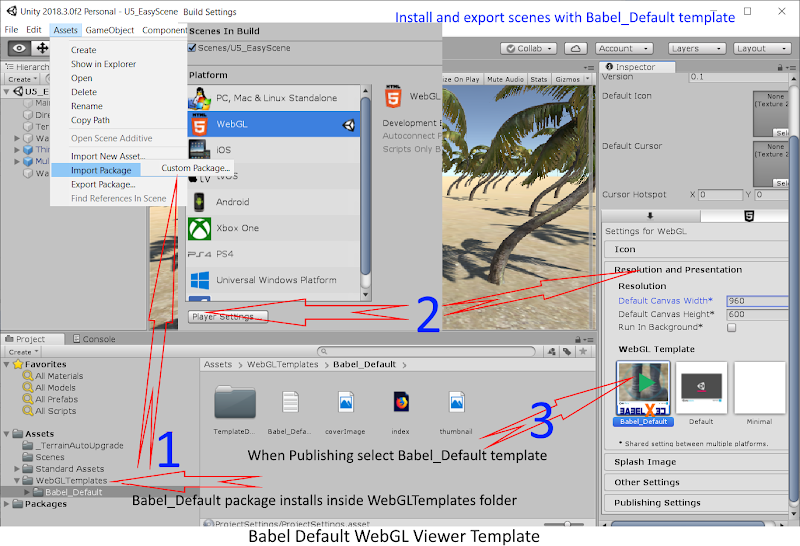Open the Layout dropdown
This screenshot has width=800, height=546.
point(762,48)
